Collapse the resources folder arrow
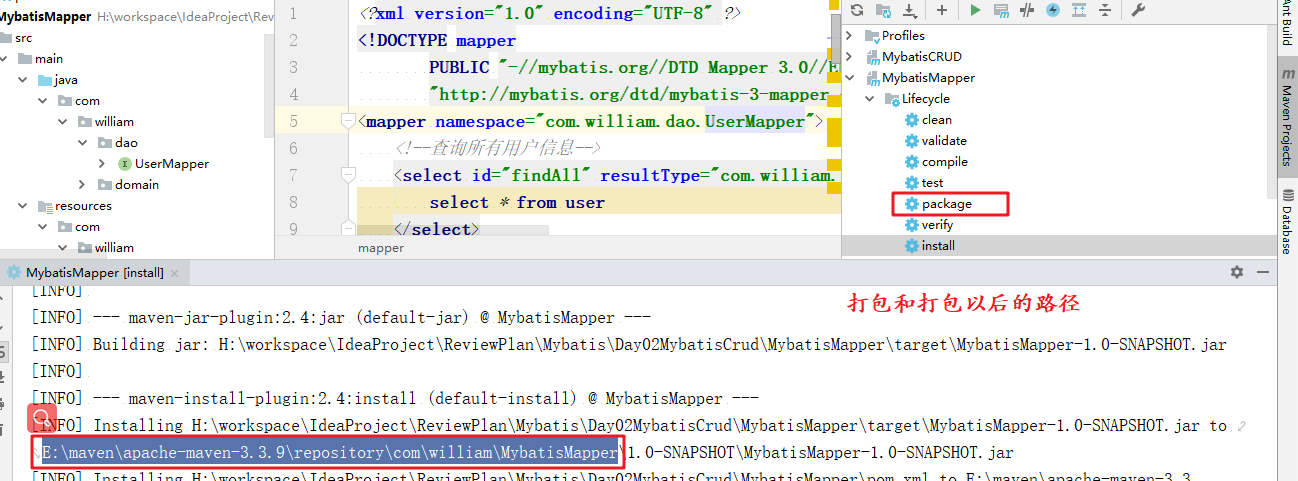 click(x=23, y=206)
